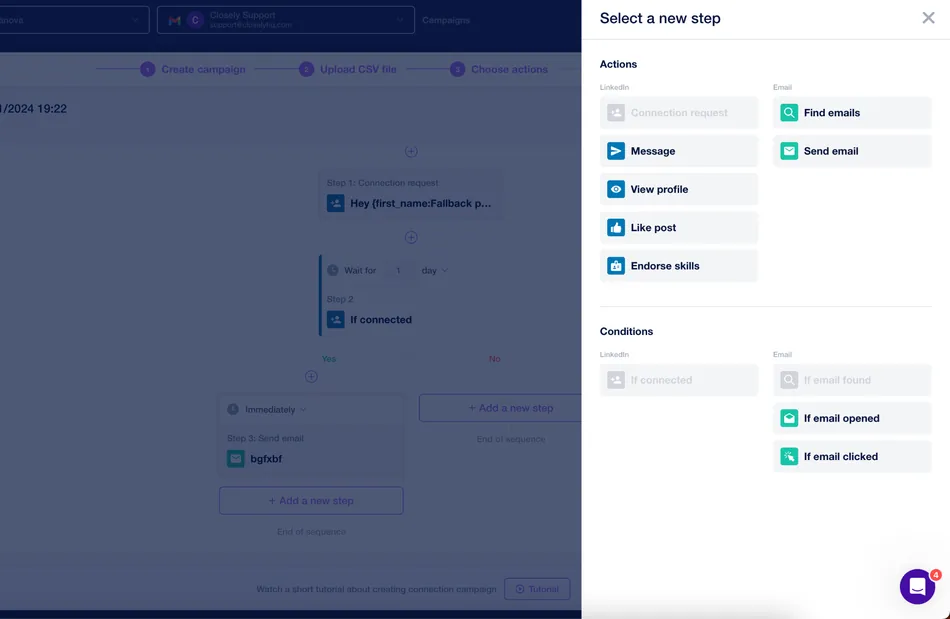950x619 pixels.
Task: Click the open-envelope If email opened icon
Action: [789, 418]
